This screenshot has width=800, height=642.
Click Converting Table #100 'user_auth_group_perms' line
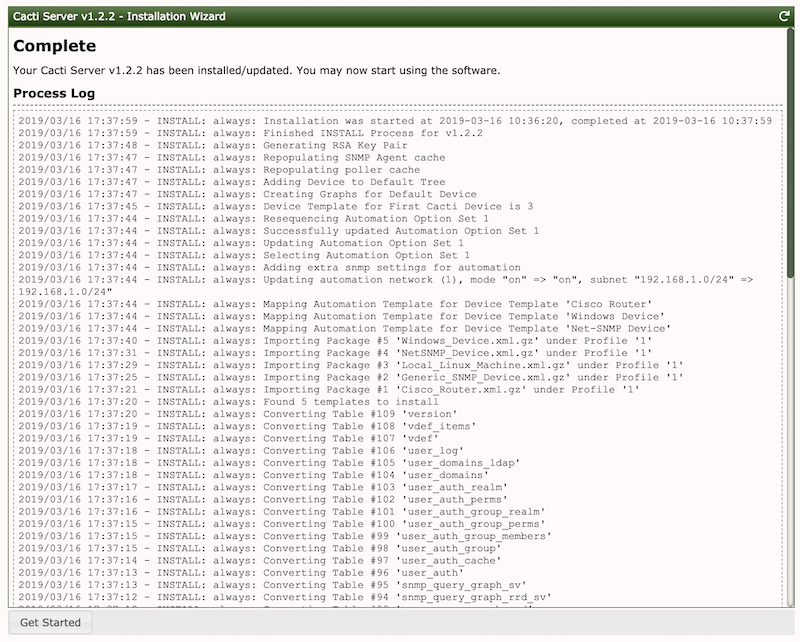pyautogui.click(x=282, y=525)
